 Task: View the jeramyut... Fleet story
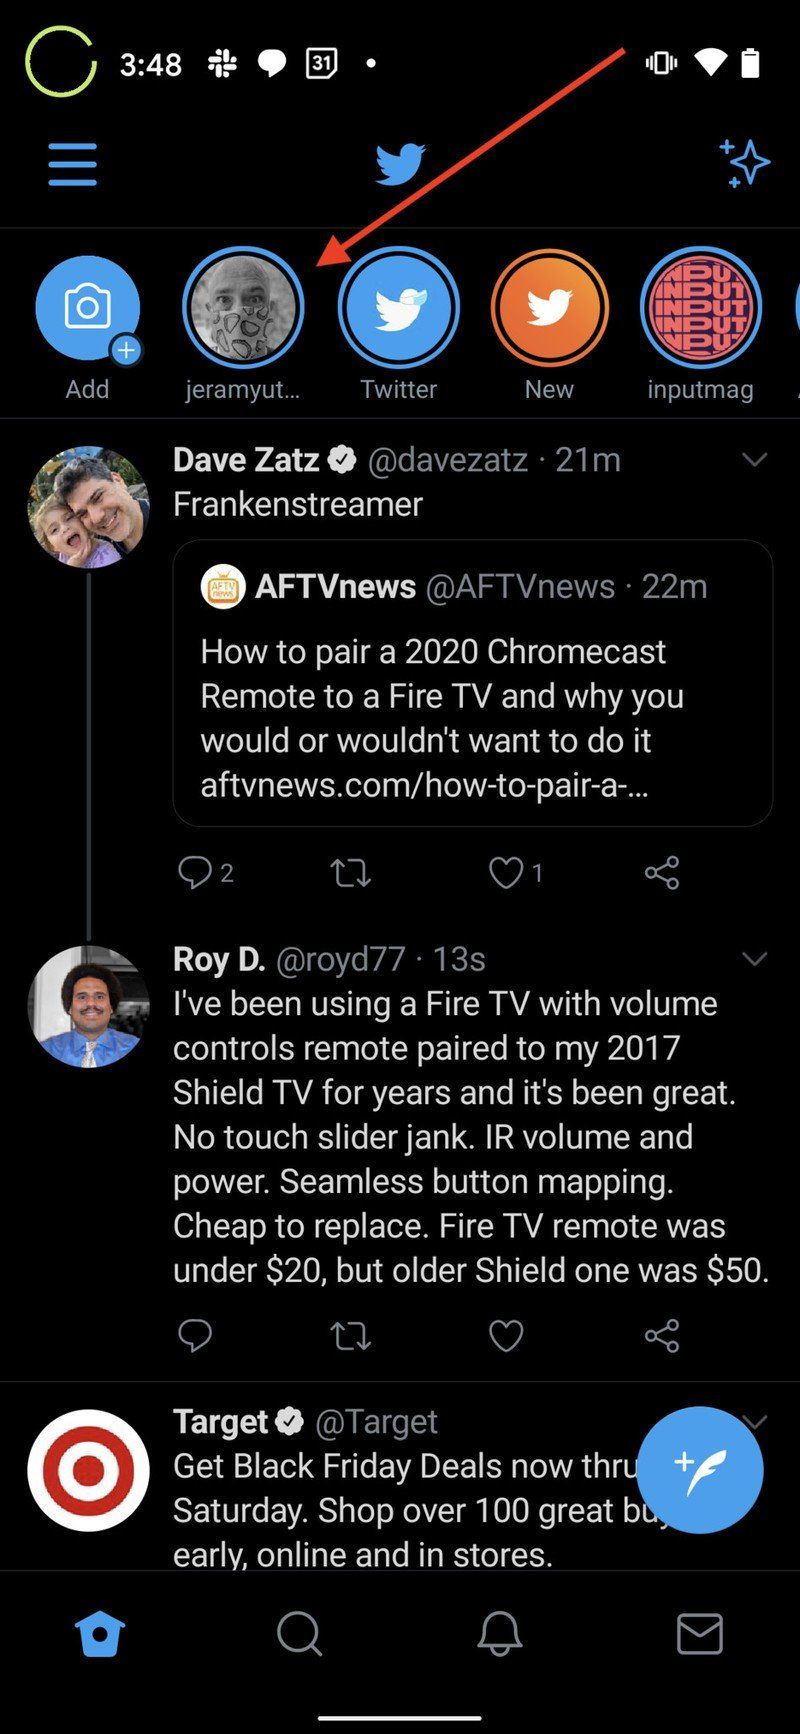(243, 309)
